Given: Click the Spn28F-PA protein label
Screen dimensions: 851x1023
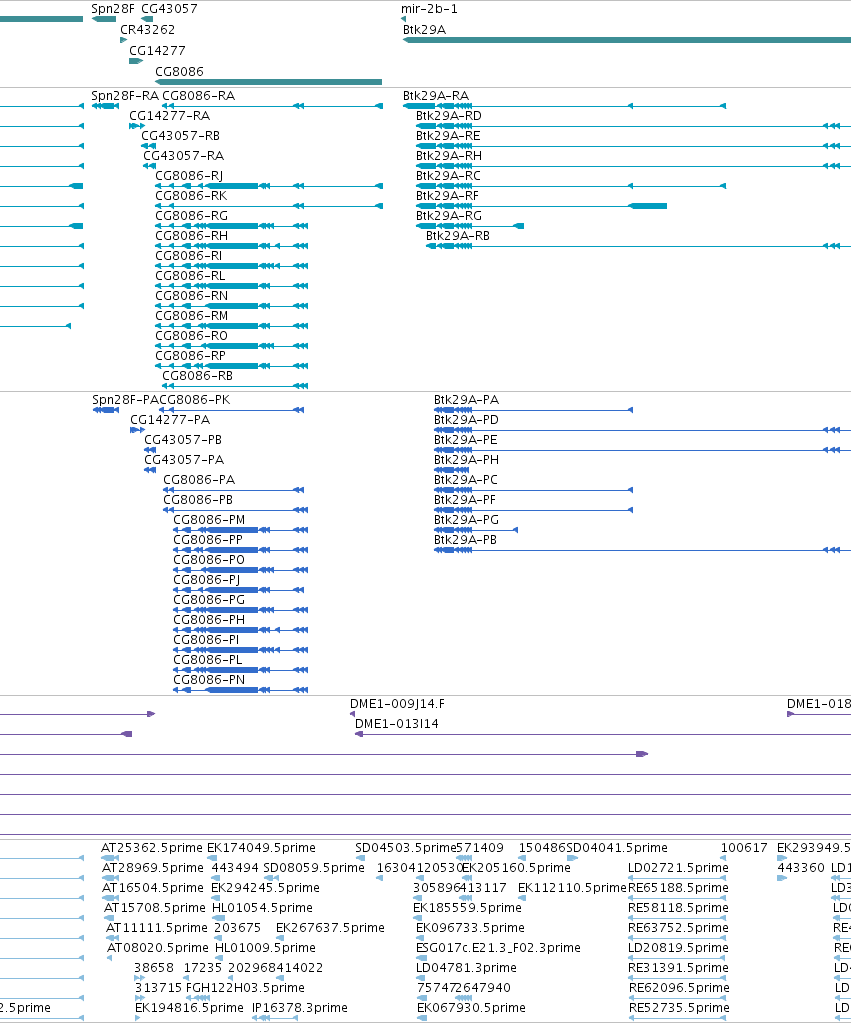Looking at the screenshot, I should 126,399.
